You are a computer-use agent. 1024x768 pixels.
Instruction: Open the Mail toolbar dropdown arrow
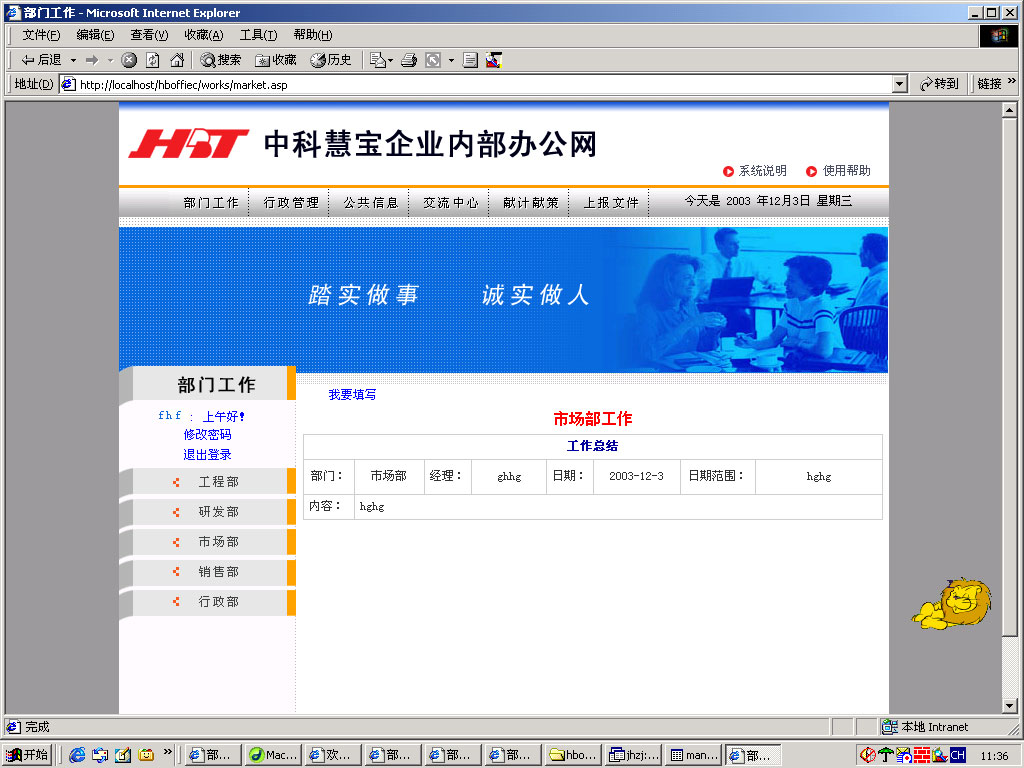(390, 60)
